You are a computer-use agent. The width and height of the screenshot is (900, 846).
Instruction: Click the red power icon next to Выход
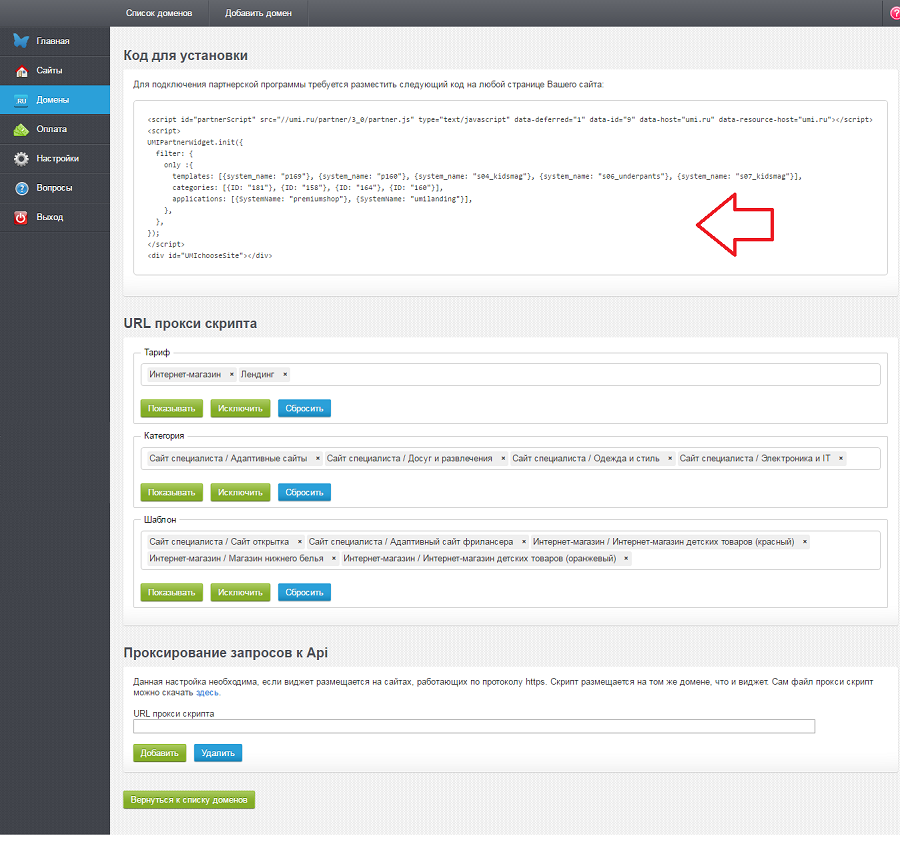[x=21, y=218]
